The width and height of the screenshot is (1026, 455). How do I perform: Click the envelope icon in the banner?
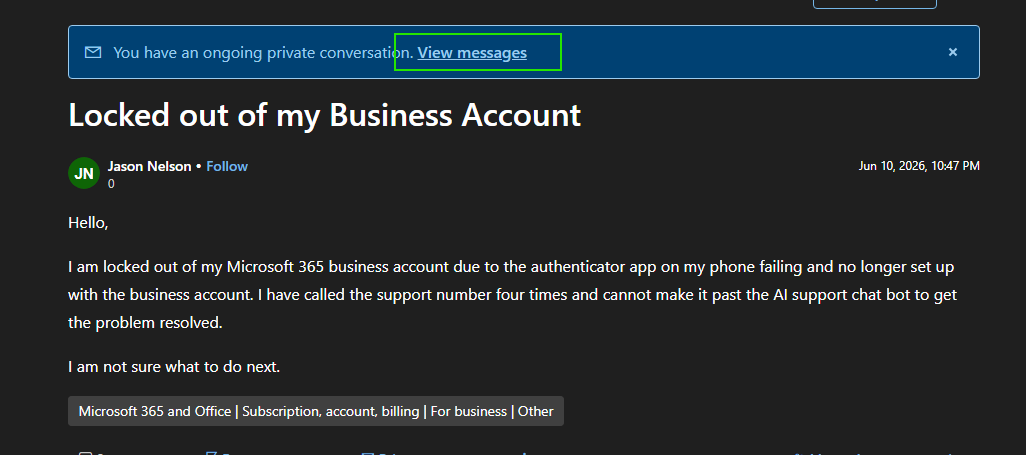coord(93,52)
